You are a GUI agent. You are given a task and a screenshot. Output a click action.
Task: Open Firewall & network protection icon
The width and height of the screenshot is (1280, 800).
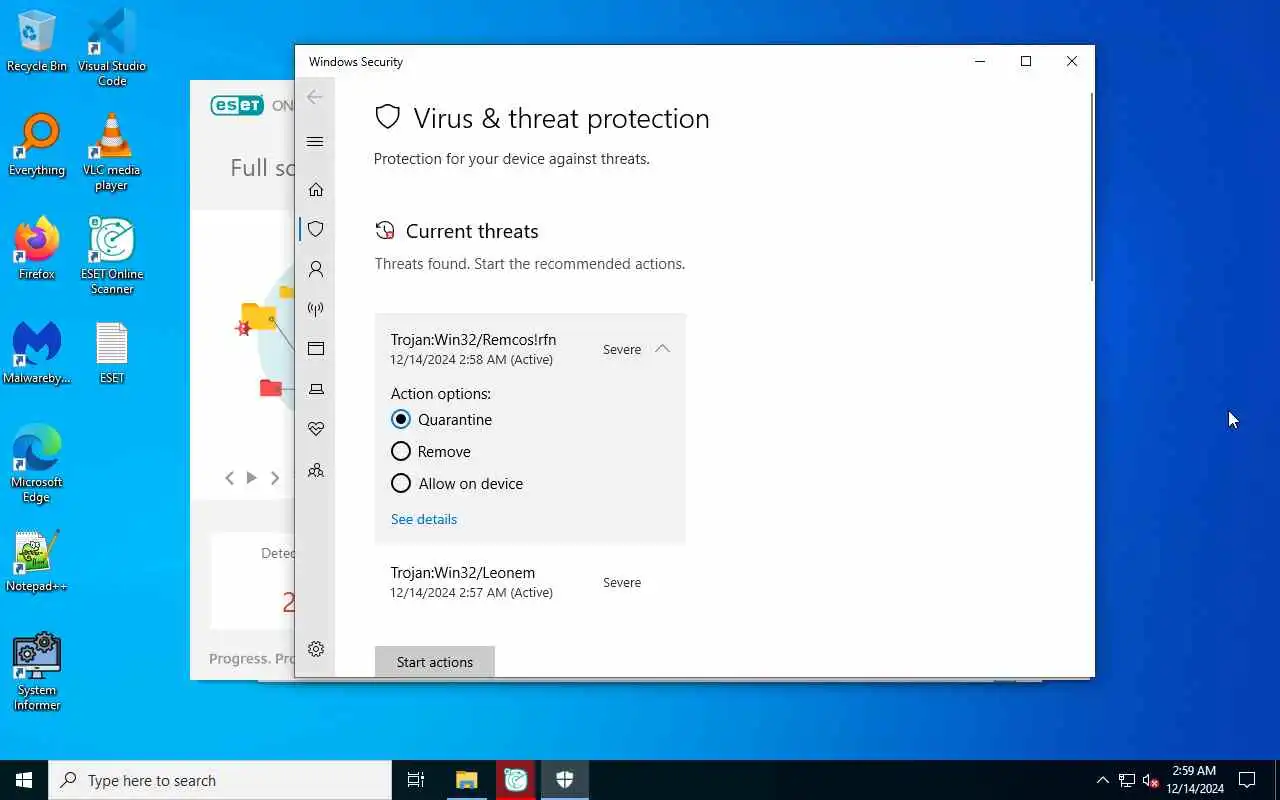316,309
